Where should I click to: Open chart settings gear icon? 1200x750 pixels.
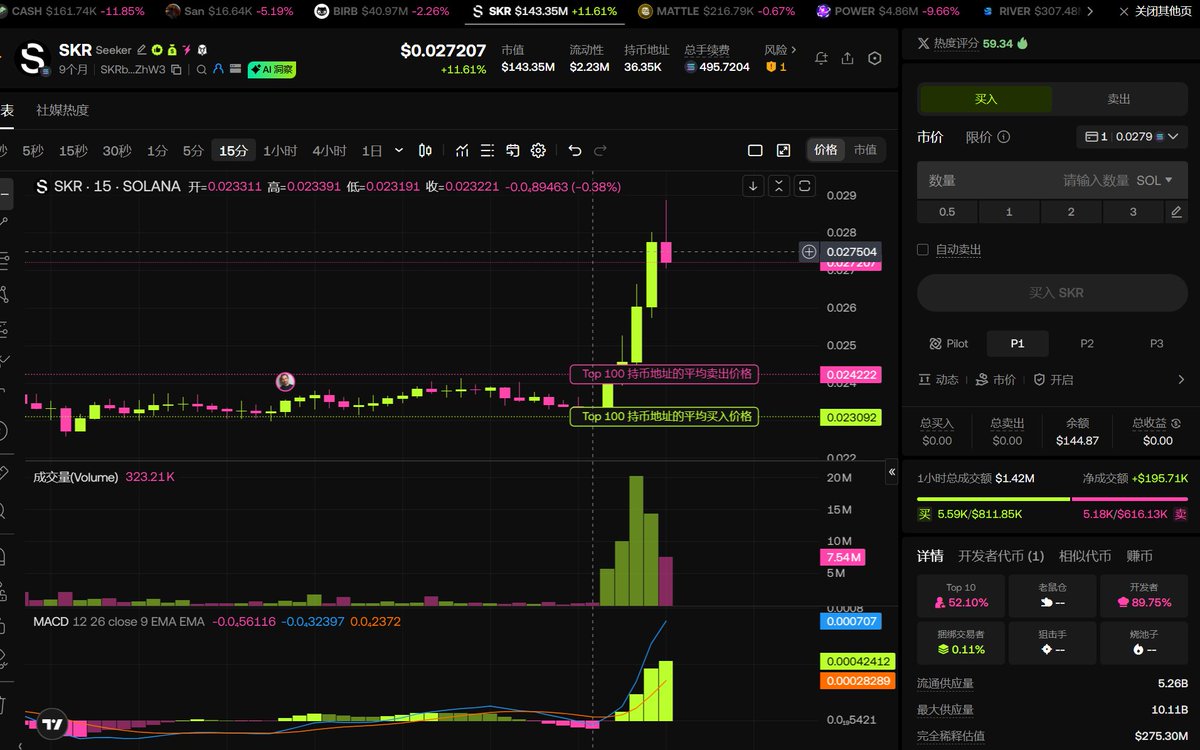point(538,151)
